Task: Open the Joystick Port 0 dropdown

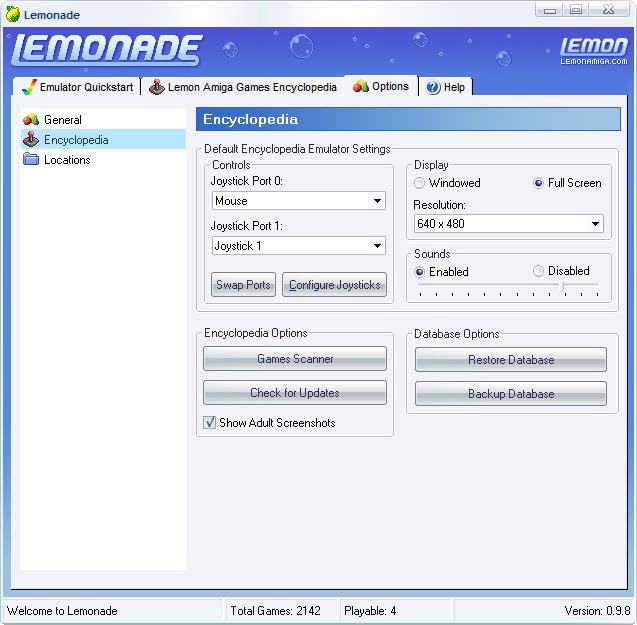Action: click(x=299, y=201)
